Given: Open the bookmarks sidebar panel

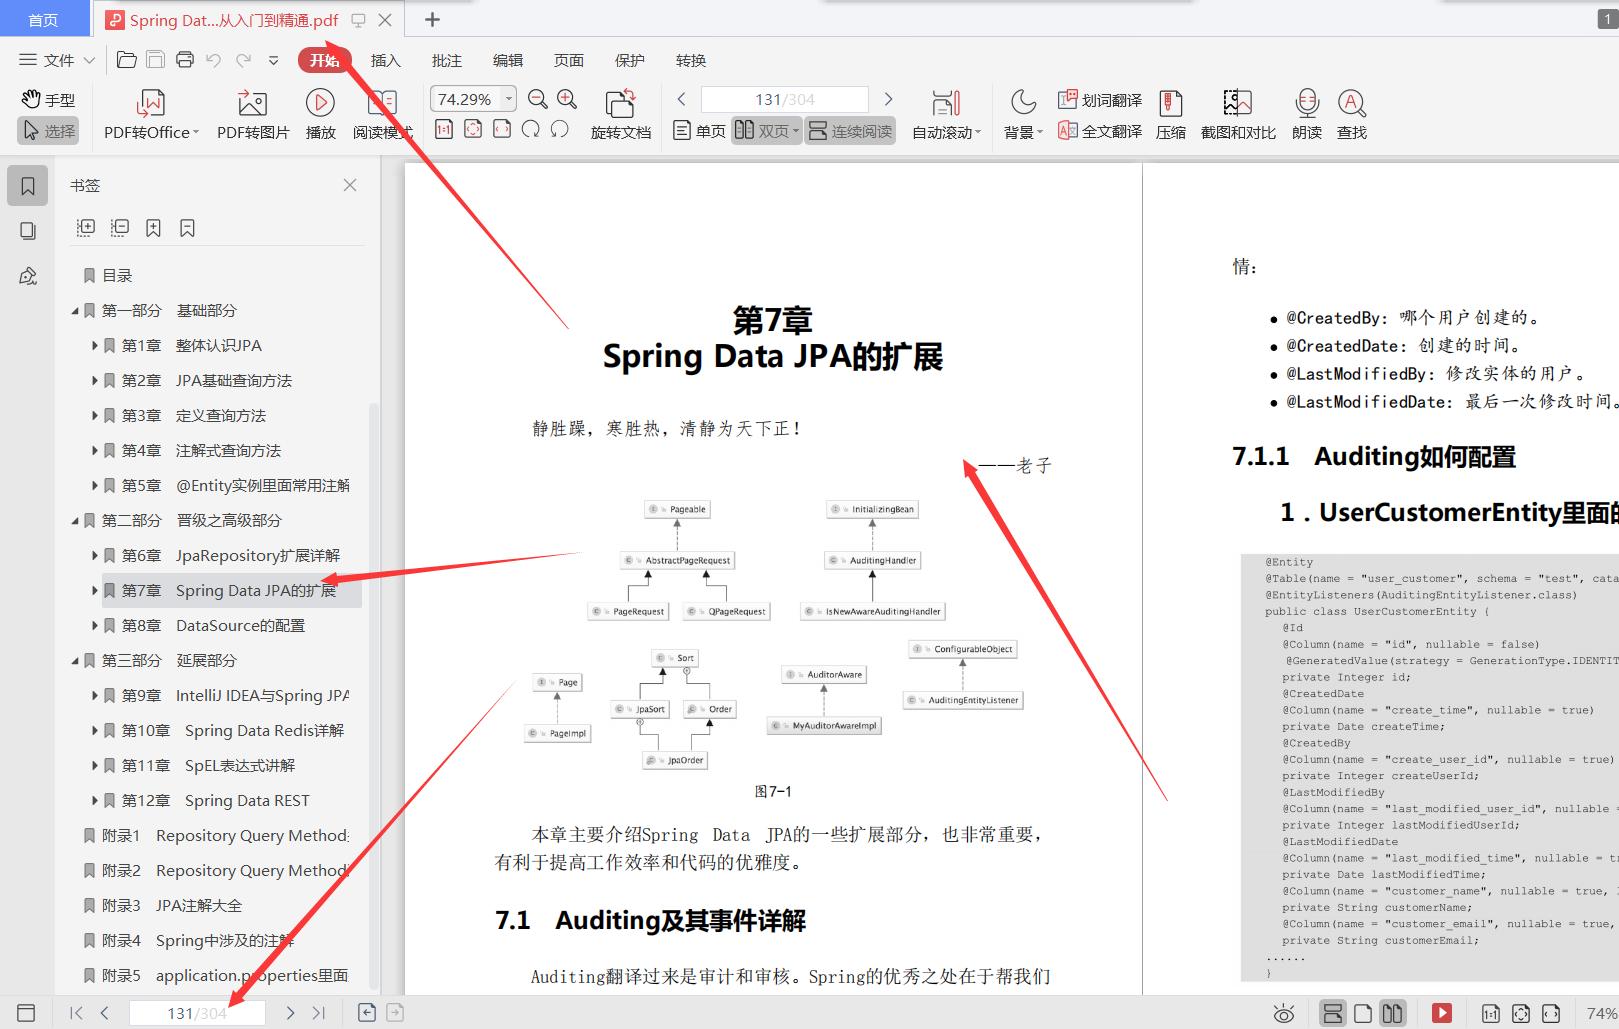Looking at the screenshot, I should coord(28,186).
